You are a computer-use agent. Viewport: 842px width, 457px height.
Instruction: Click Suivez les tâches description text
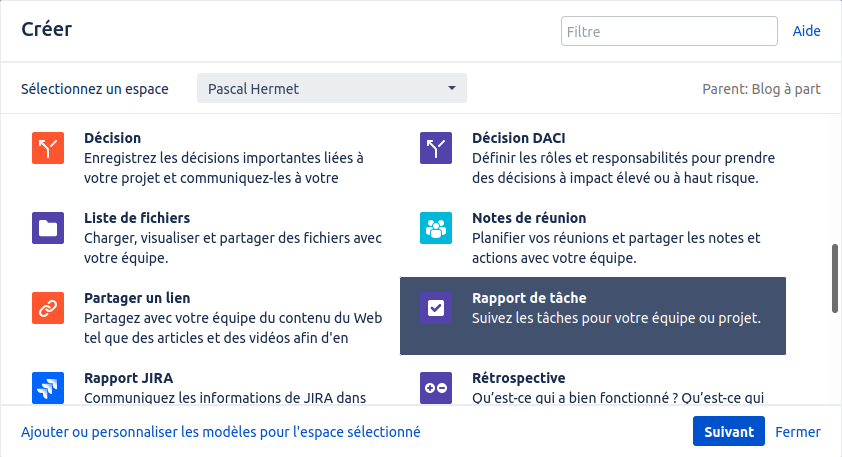[x=616, y=318]
